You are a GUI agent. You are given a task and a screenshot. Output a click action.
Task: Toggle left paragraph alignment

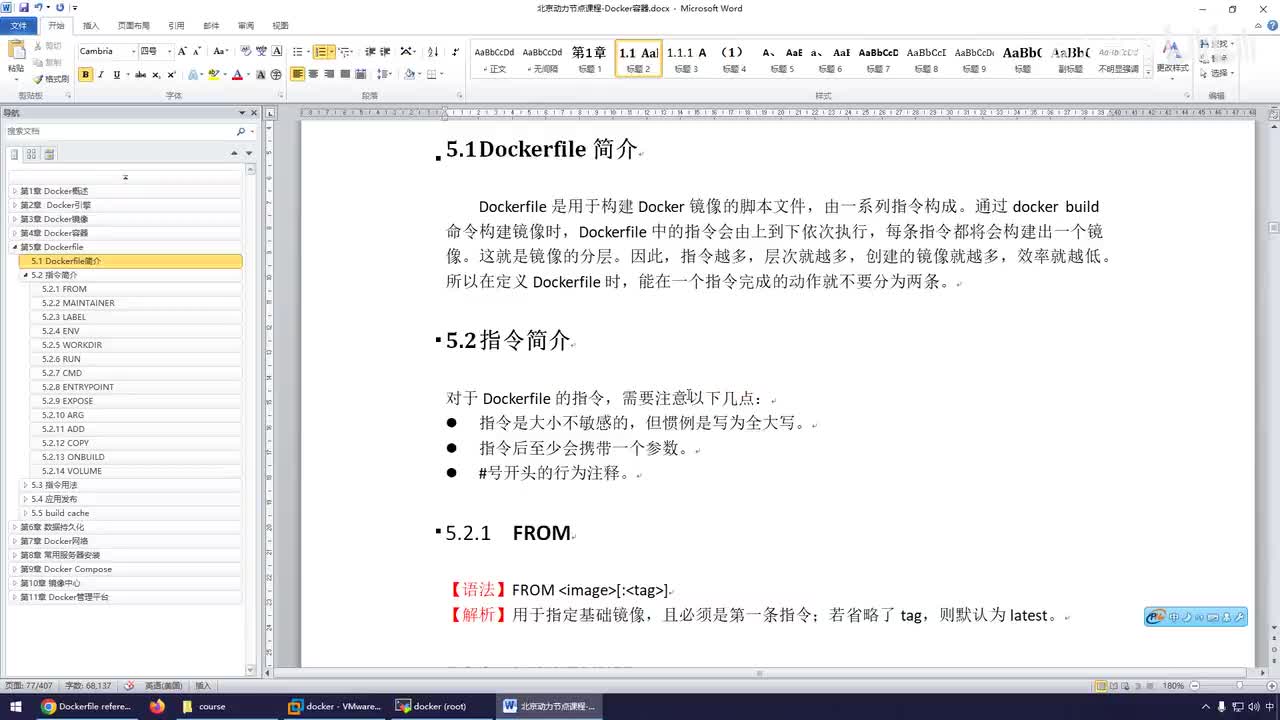[x=298, y=74]
